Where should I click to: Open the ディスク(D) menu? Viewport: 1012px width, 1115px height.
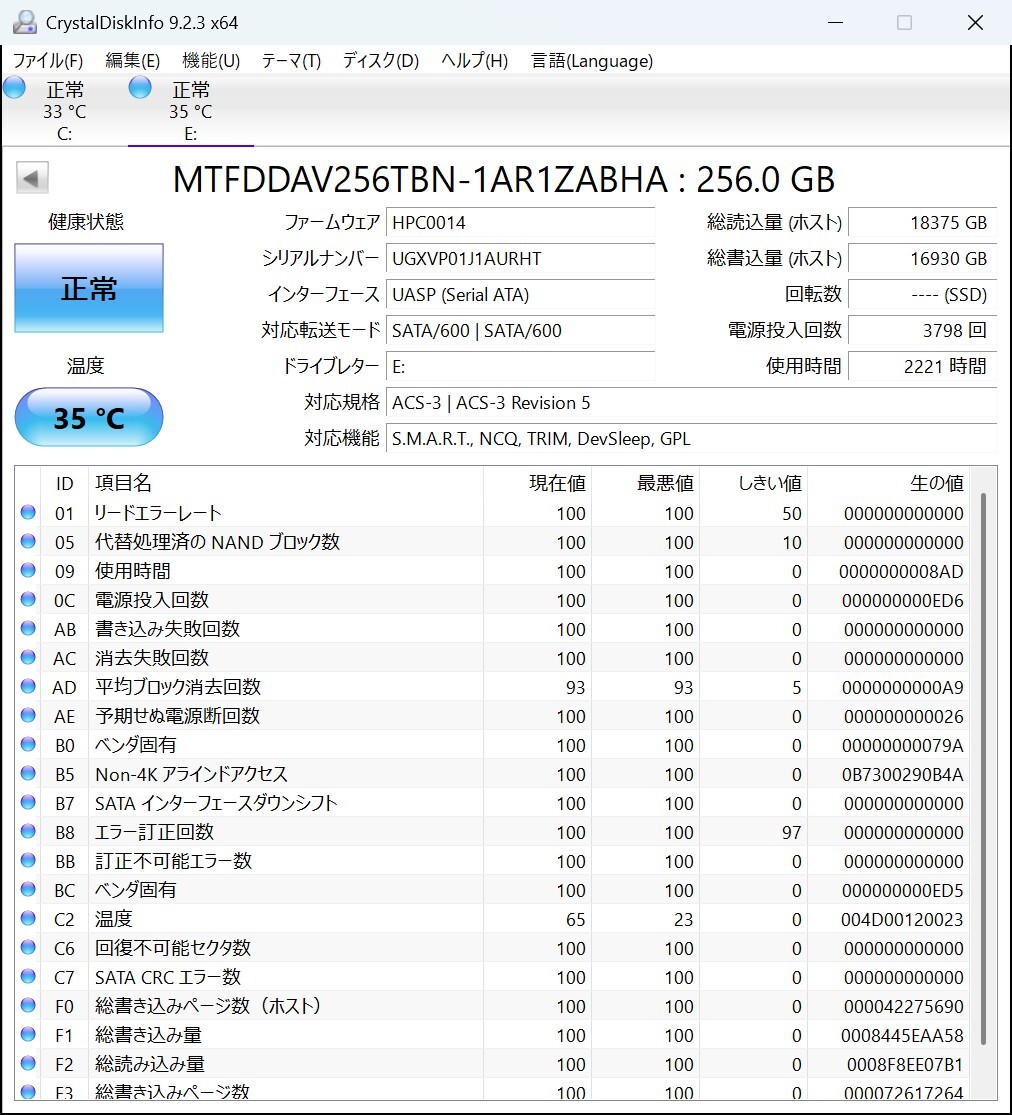pyautogui.click(x=380, y=60)
